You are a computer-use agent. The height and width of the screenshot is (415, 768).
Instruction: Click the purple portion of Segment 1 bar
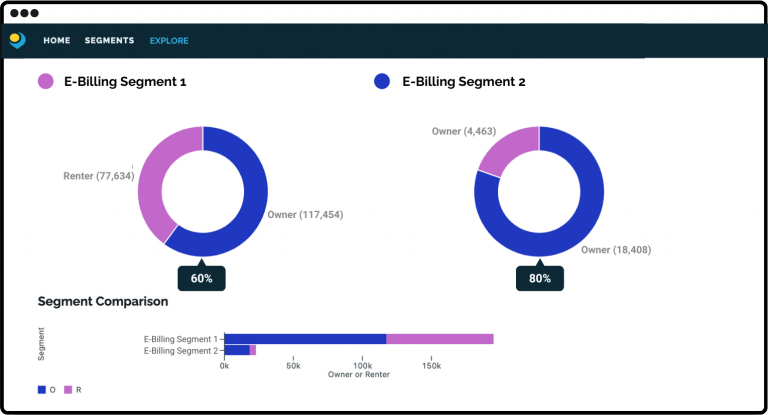[439, 339]
